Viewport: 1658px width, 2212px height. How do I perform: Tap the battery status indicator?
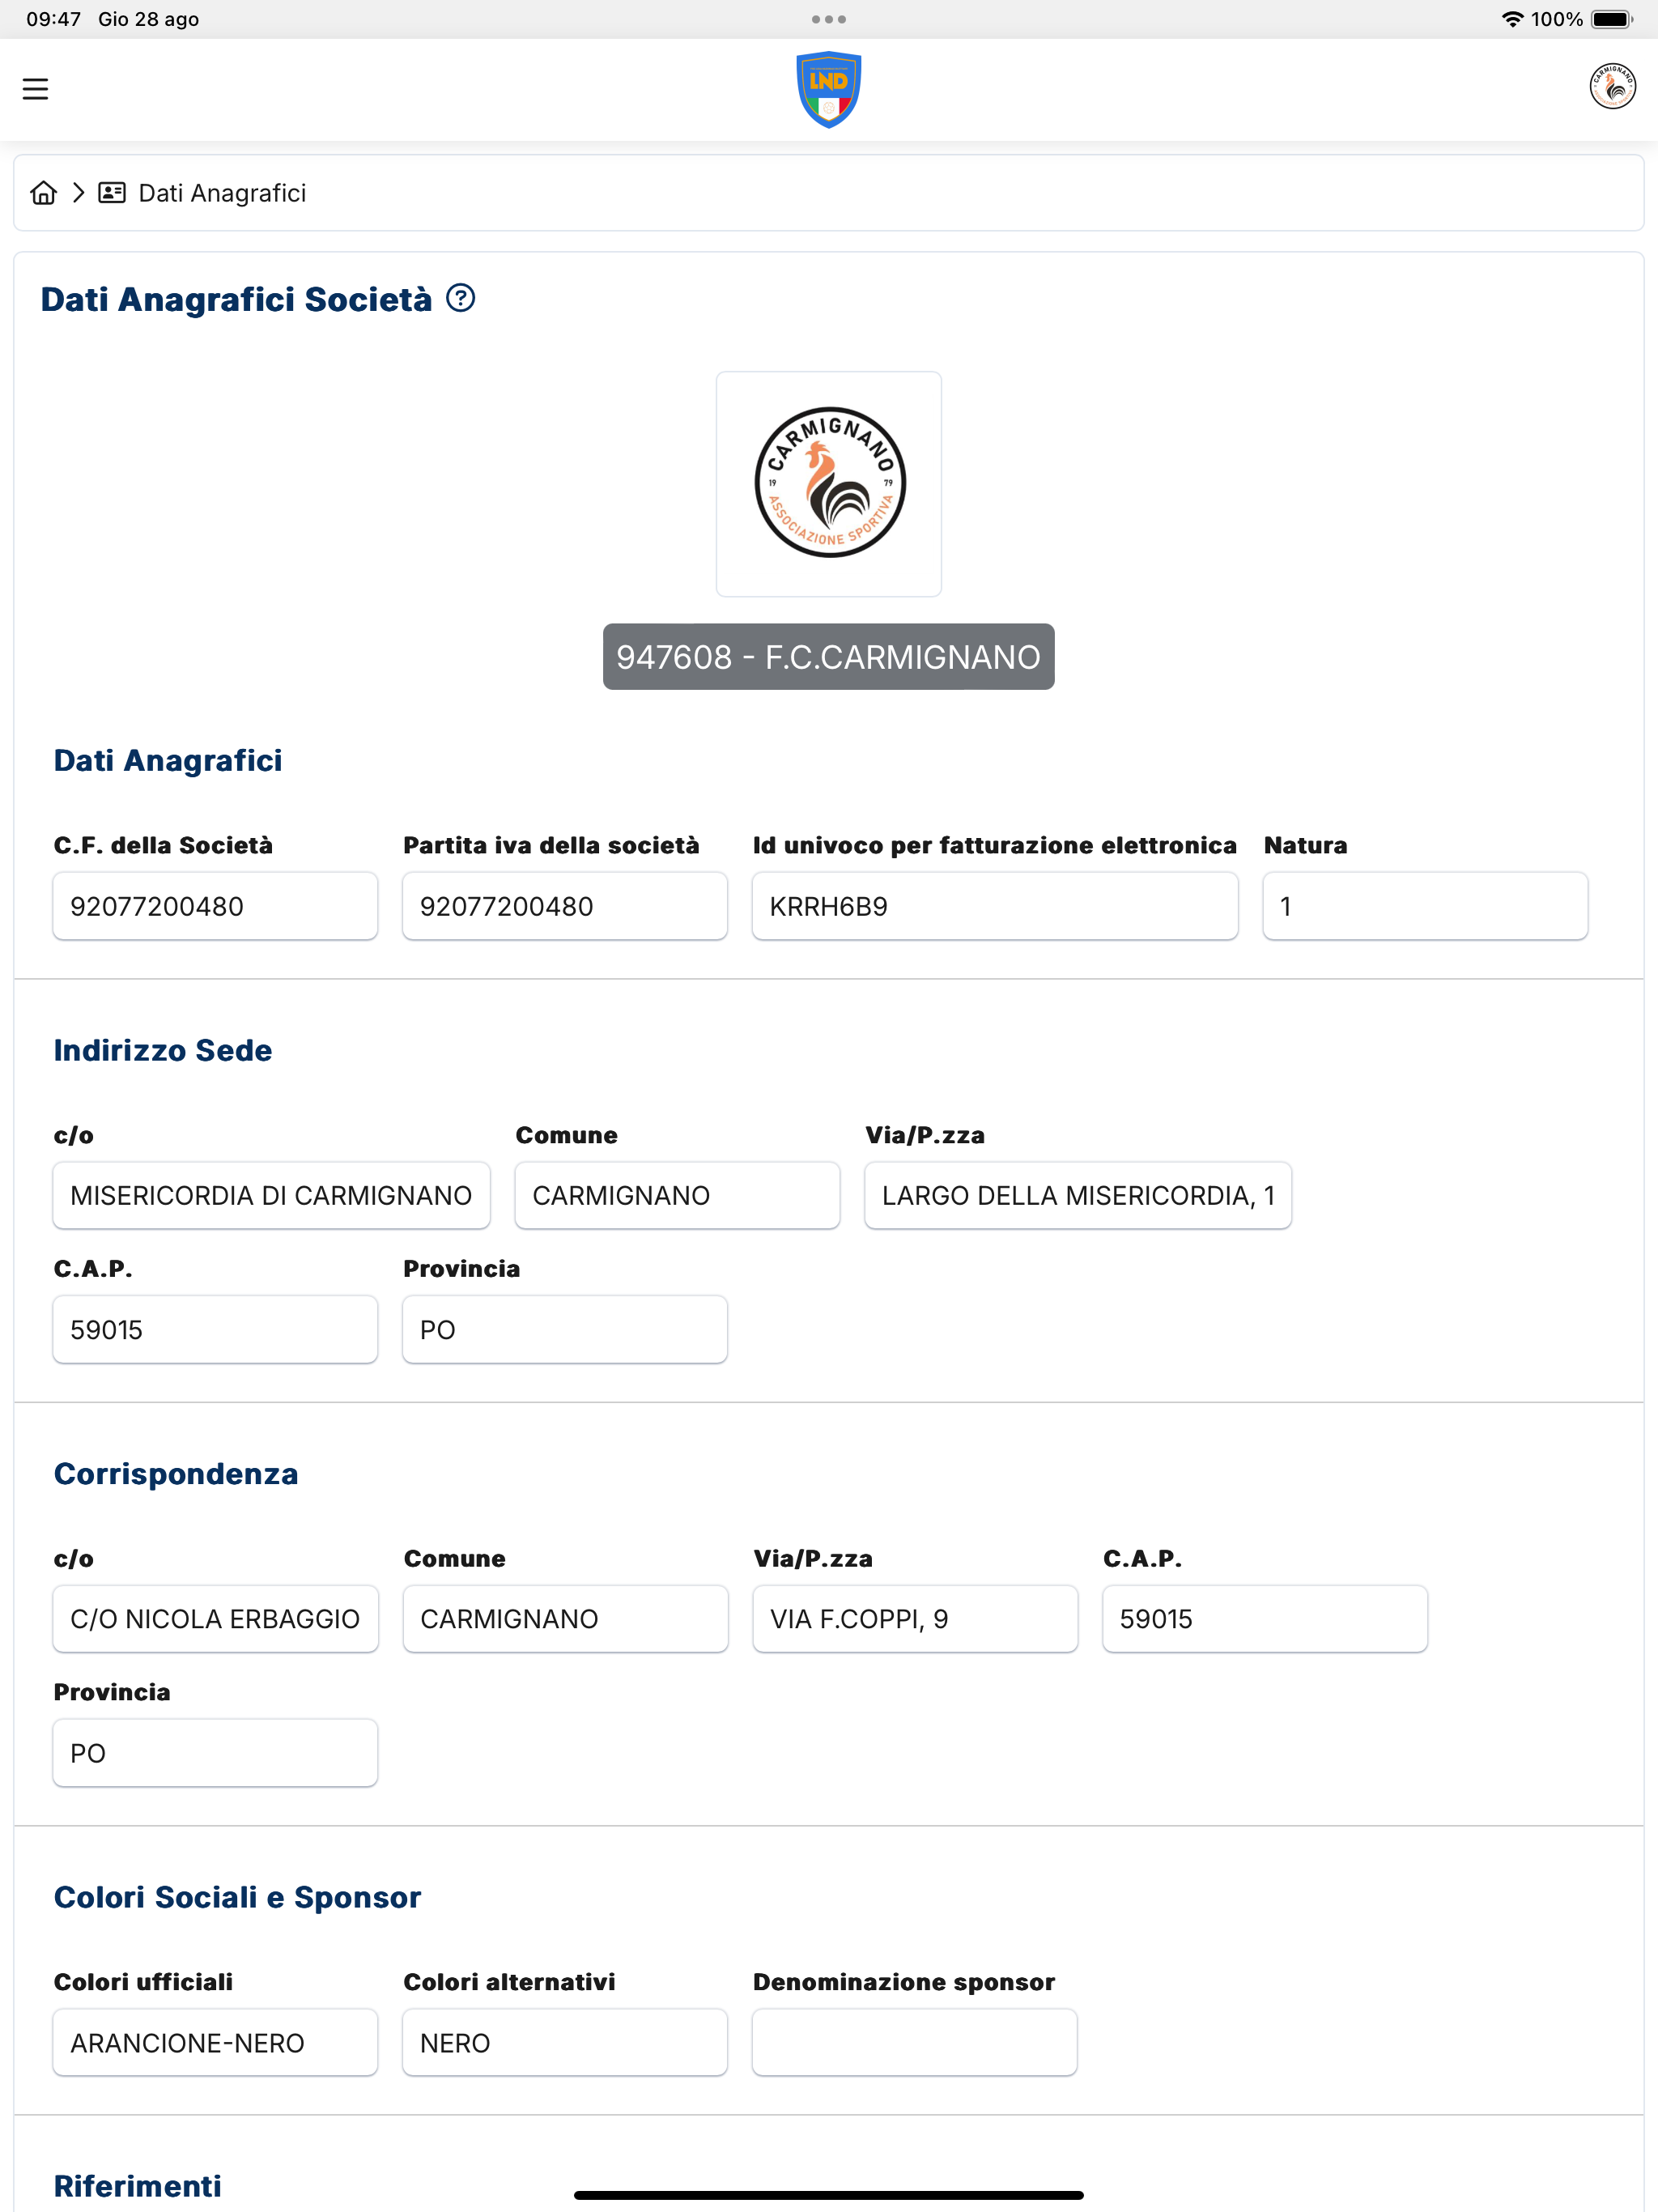[1612, 19]
